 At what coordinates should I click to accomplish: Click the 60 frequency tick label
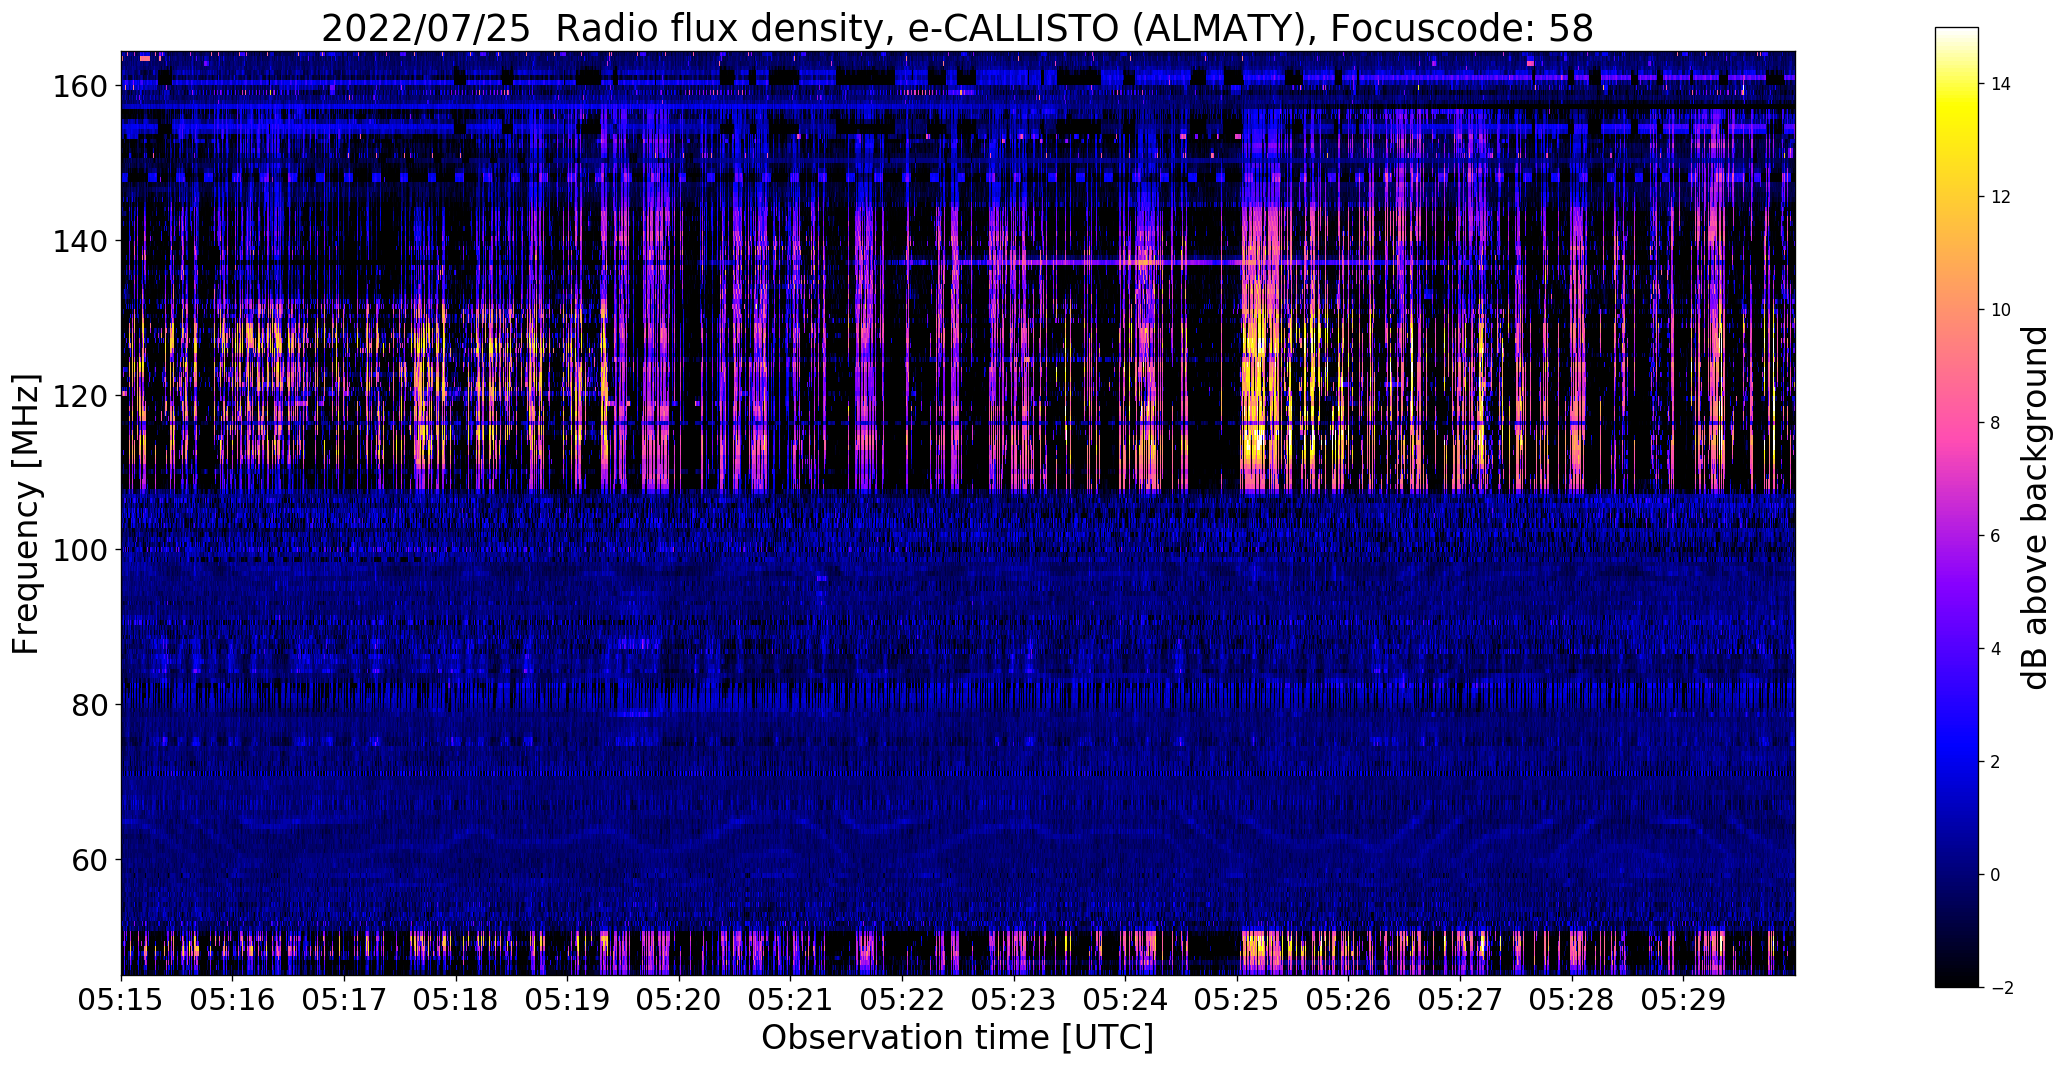[89, 859]
